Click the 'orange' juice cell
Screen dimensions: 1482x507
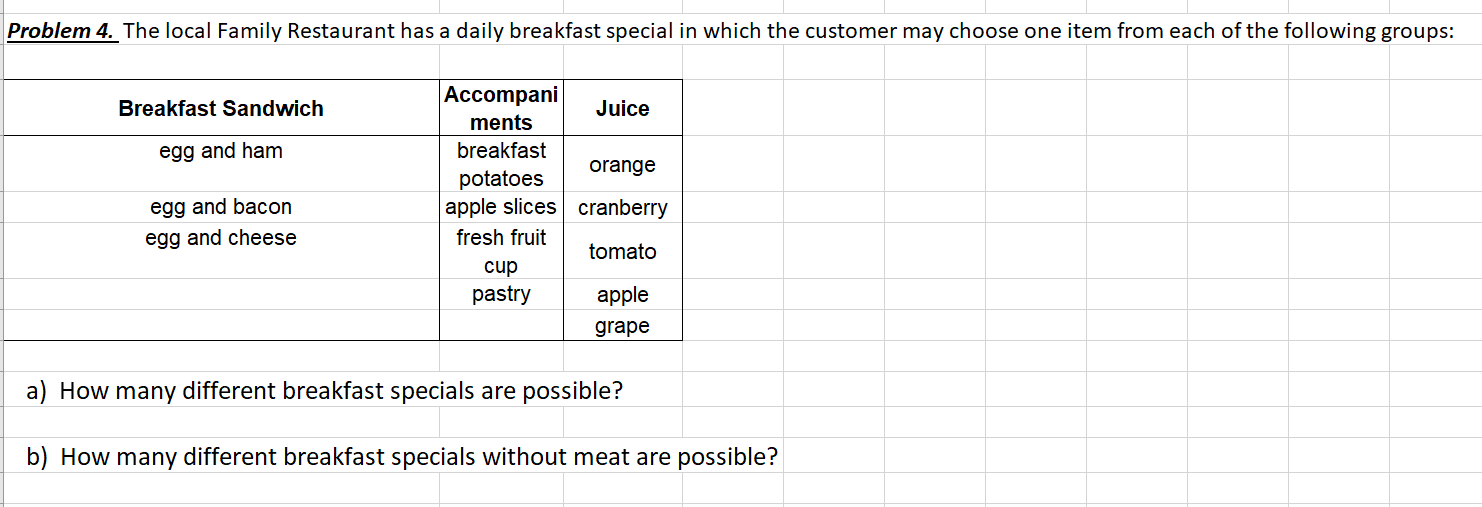(622, 165)
